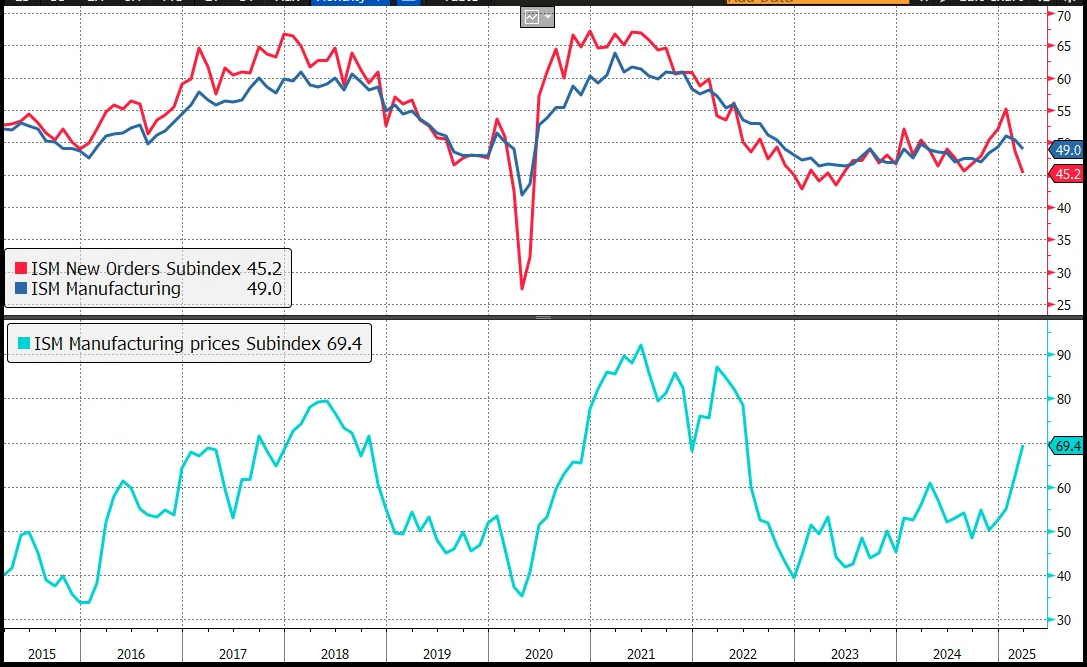1087x667 pixels.
Task: Click the 25 tick on the ISM Manufacturing axis
Action: (1064, 304)
